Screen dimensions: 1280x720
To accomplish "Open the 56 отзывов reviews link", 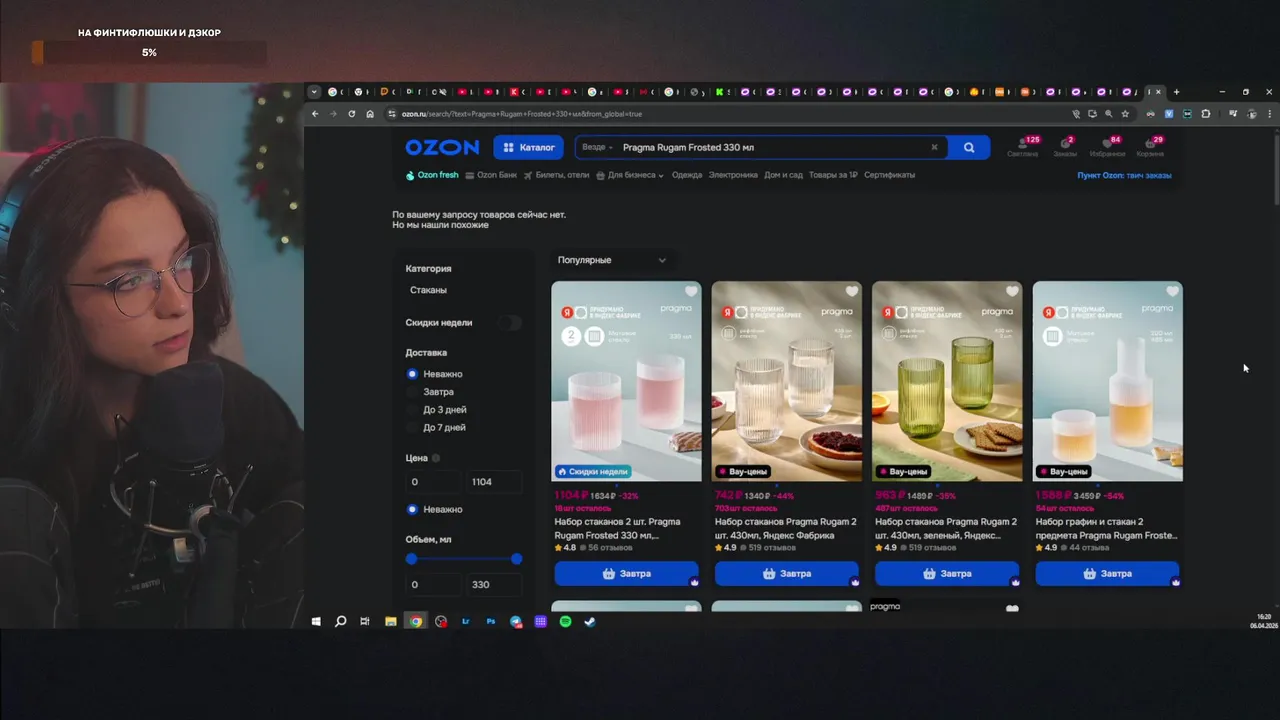I will click(x=608, y=548).
